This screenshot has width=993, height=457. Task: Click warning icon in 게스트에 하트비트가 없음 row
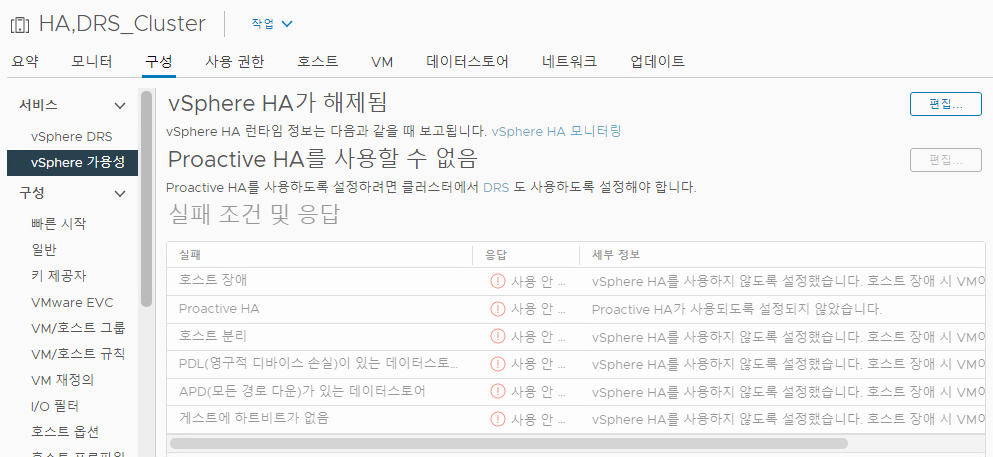coord(498,419)
